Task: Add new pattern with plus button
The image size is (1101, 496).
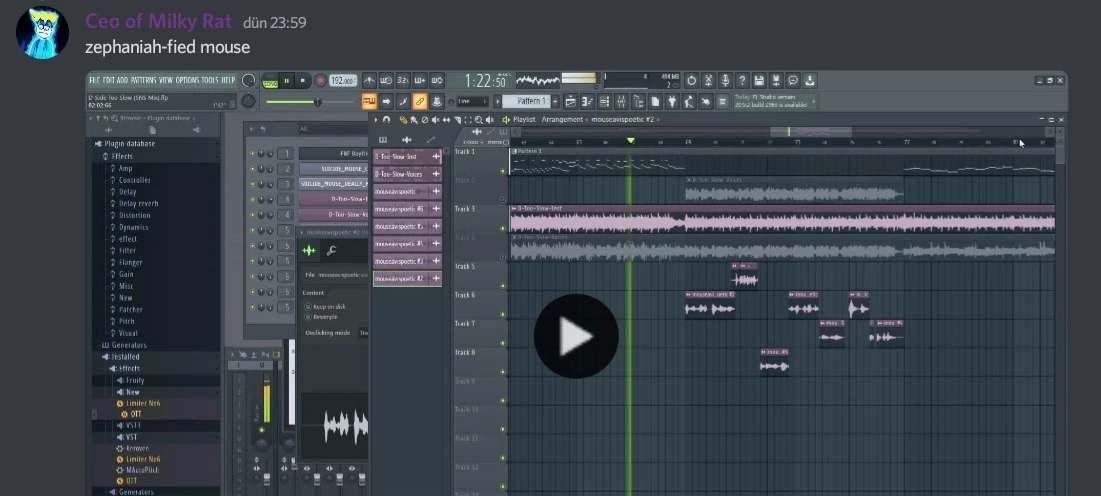Action: click(555, 102)
